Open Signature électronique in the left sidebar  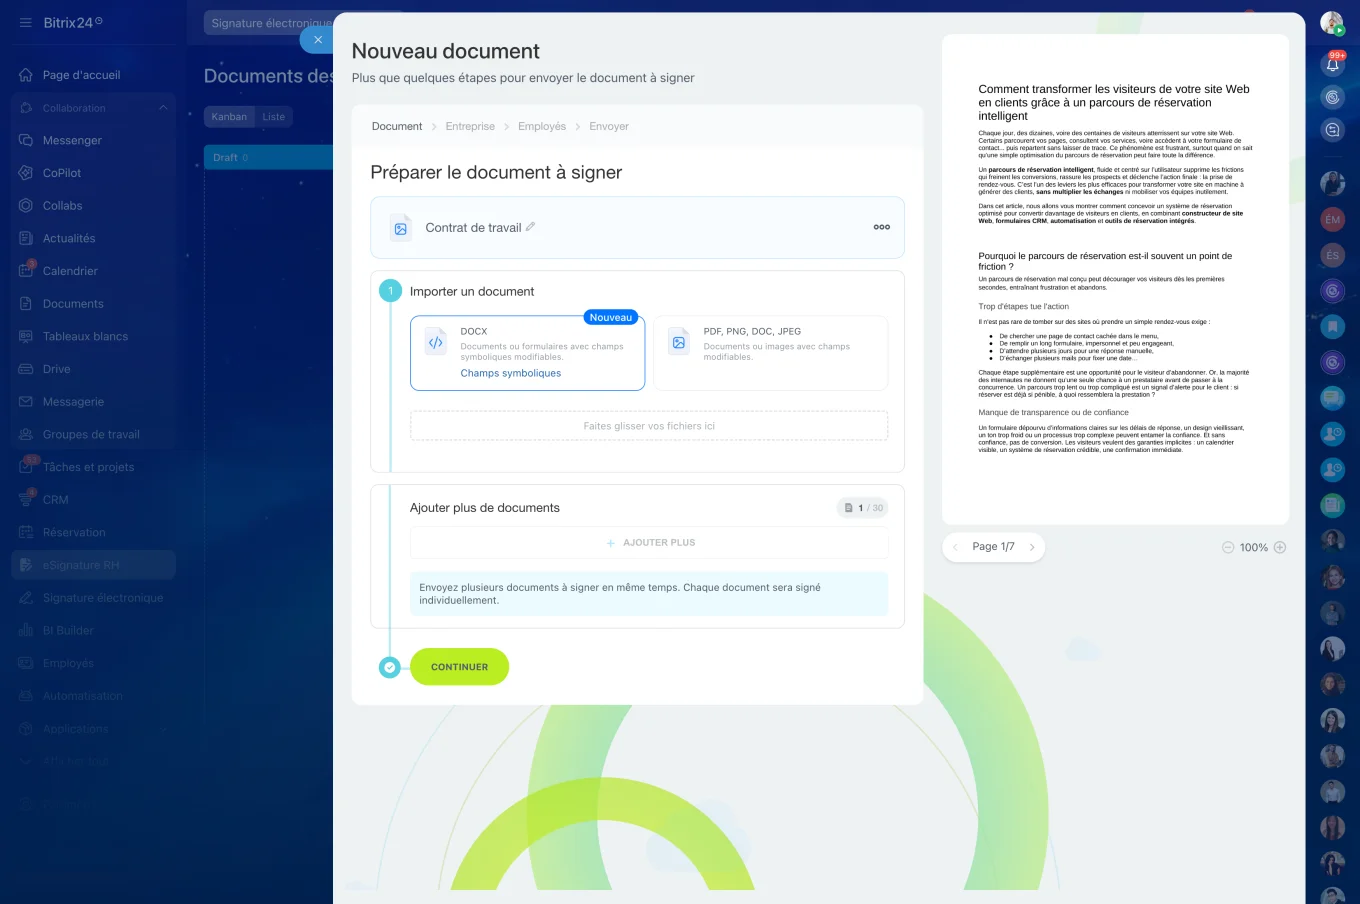103,598
